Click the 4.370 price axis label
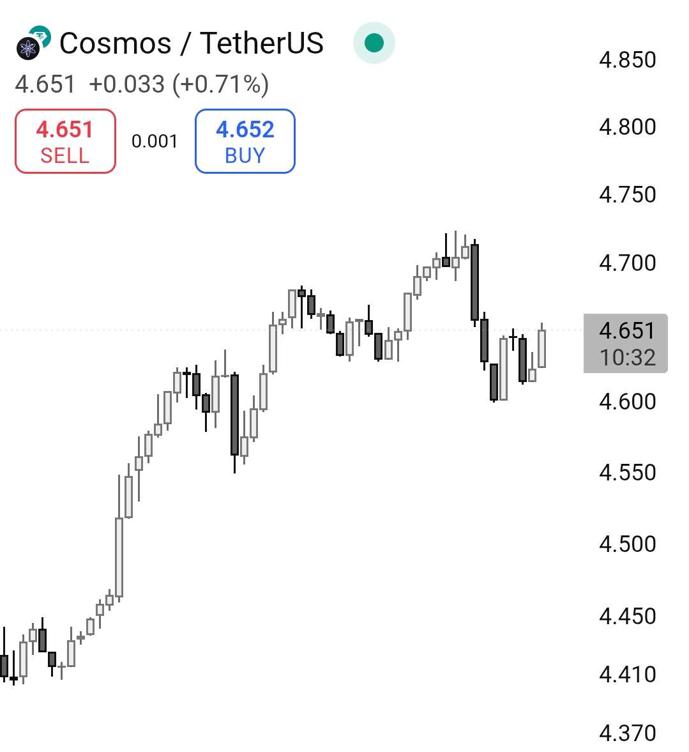Screen dimensions: 689x752 tap(627, 733)
